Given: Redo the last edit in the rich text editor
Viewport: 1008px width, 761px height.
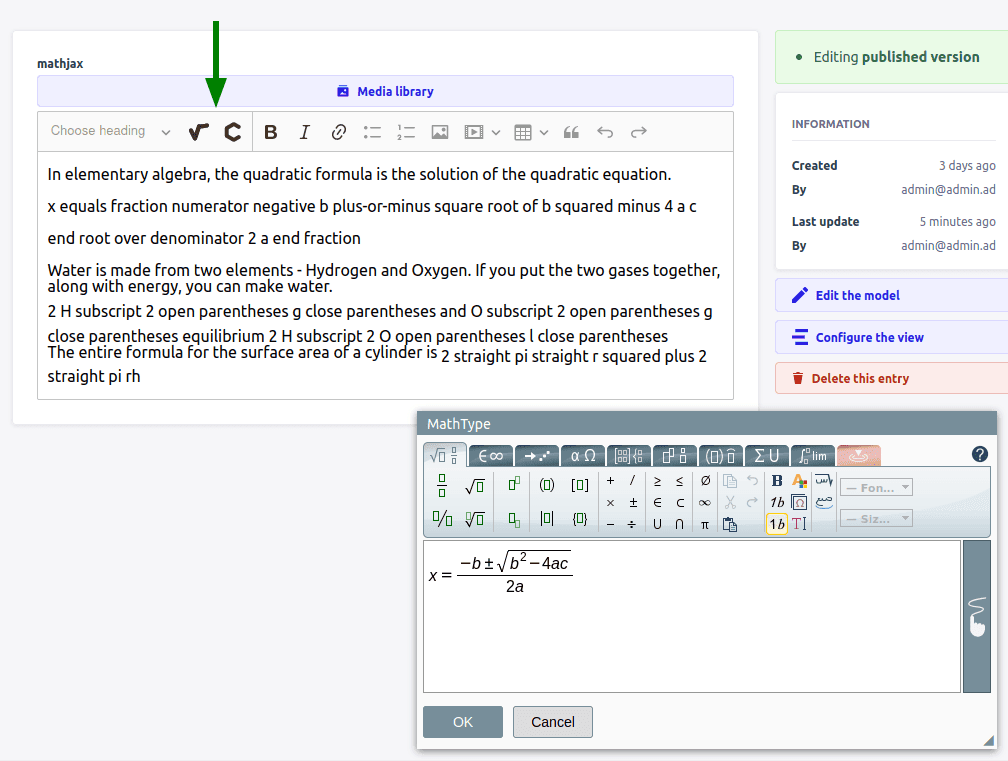Looking at the screenshot, I should 638,132.
